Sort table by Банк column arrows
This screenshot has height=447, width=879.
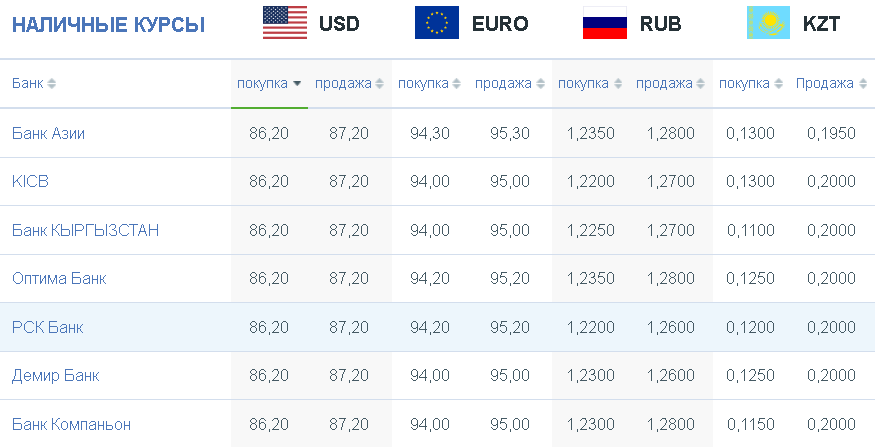coord(52,84)
